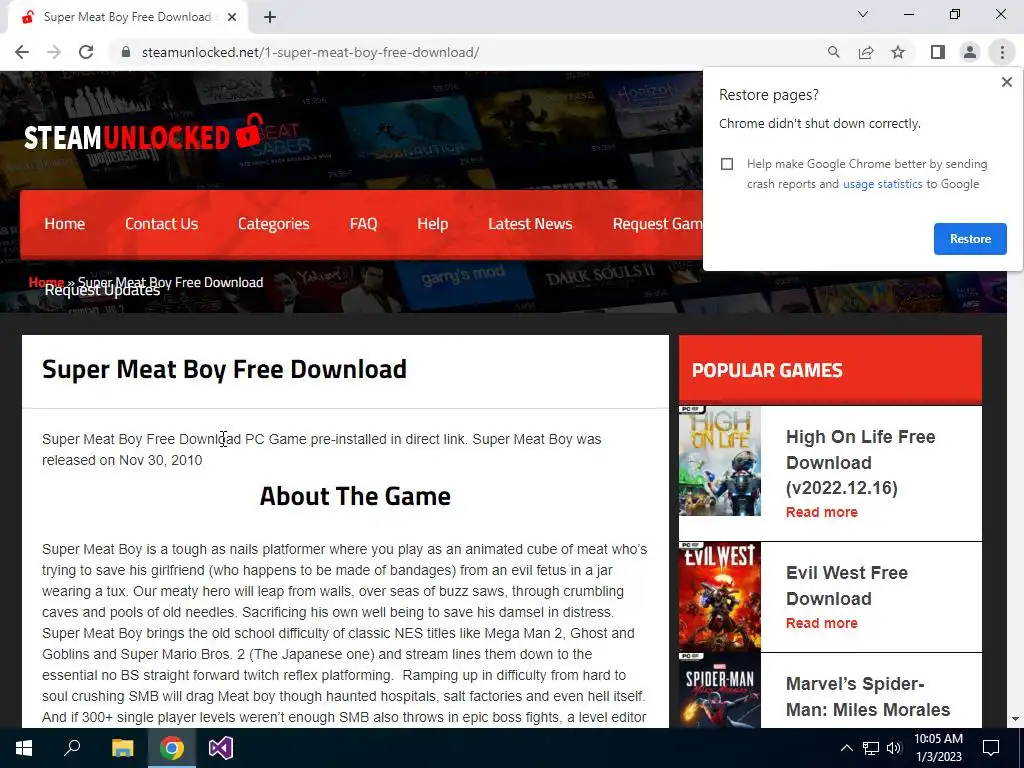View site information via padlock icon

[126, 52]
